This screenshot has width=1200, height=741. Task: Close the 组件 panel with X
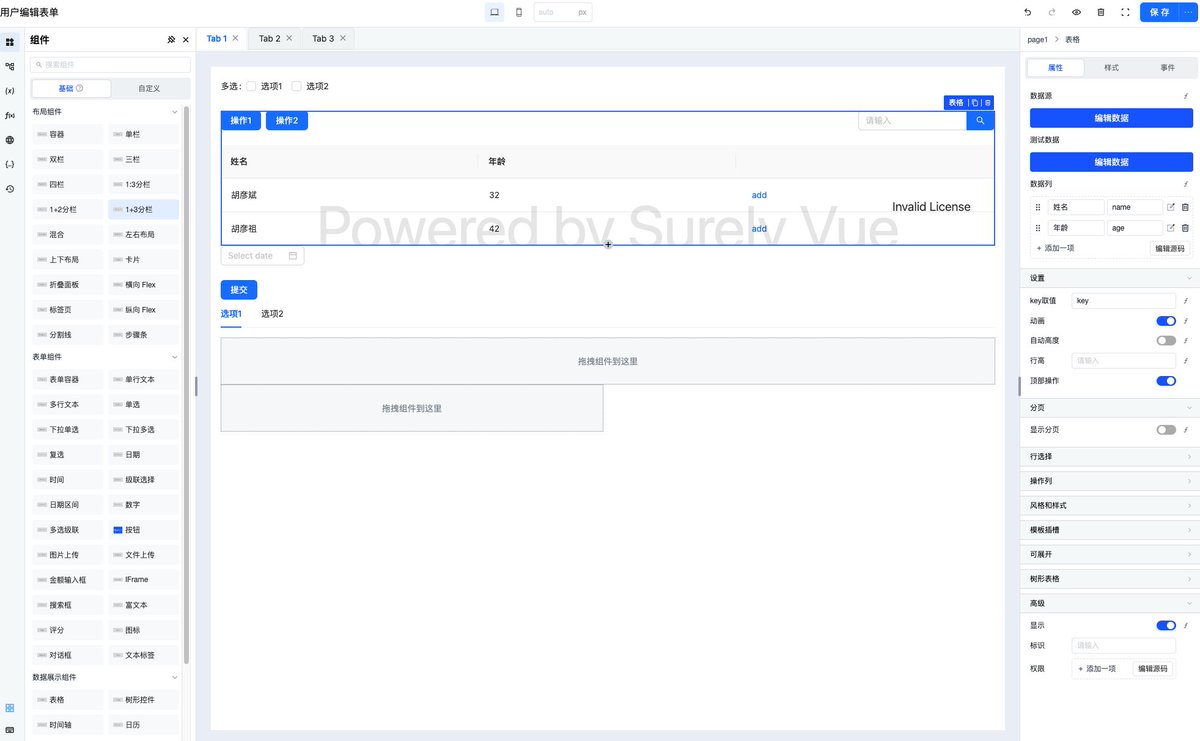pos(186,40)
